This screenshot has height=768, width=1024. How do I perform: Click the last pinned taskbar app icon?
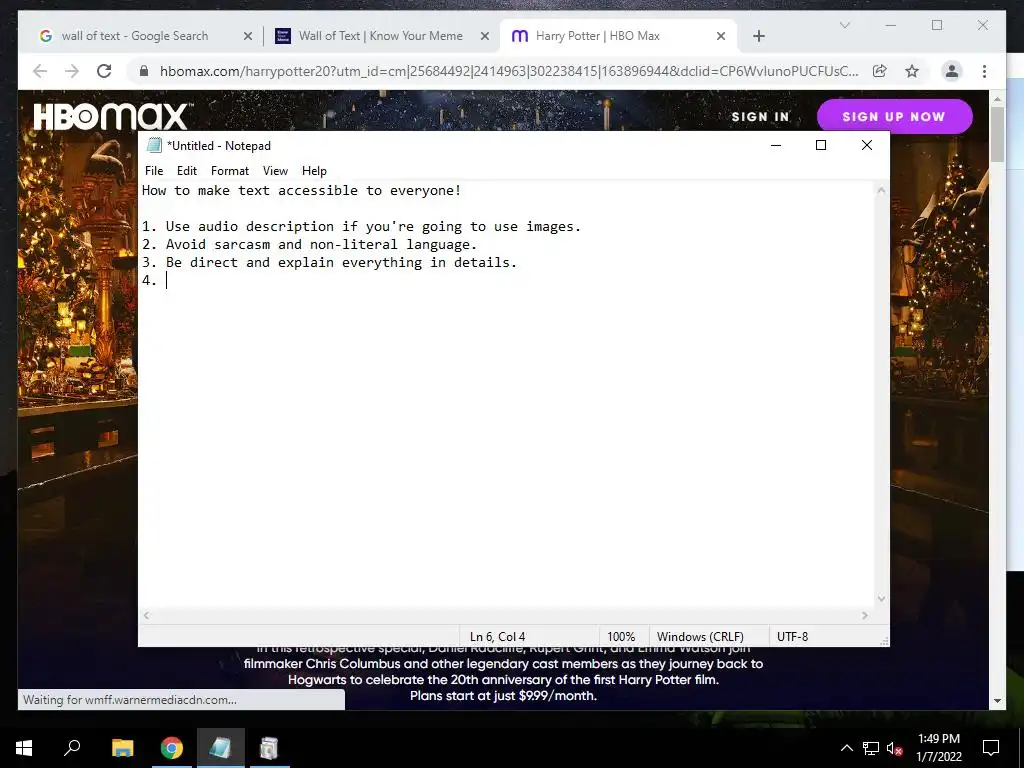click(x=269, y=748)
